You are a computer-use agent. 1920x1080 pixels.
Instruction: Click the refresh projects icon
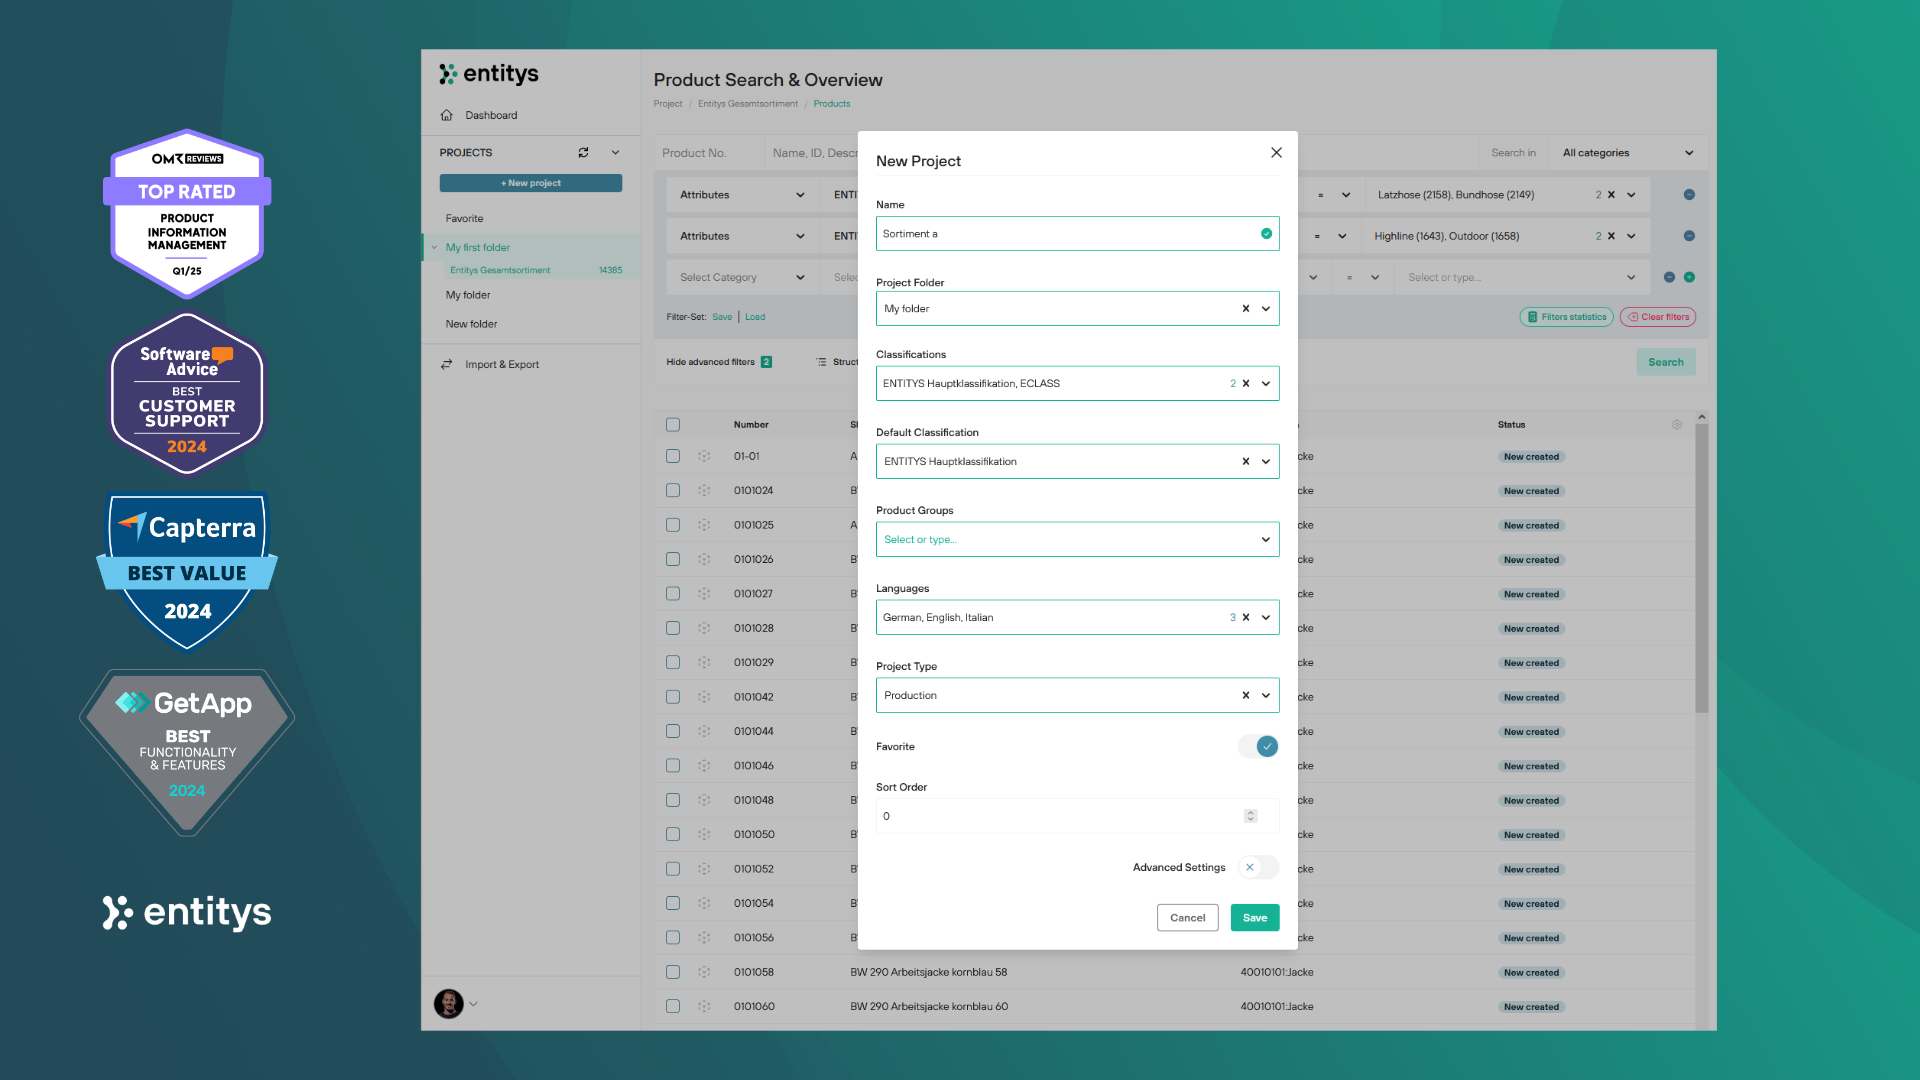[583, 153]
